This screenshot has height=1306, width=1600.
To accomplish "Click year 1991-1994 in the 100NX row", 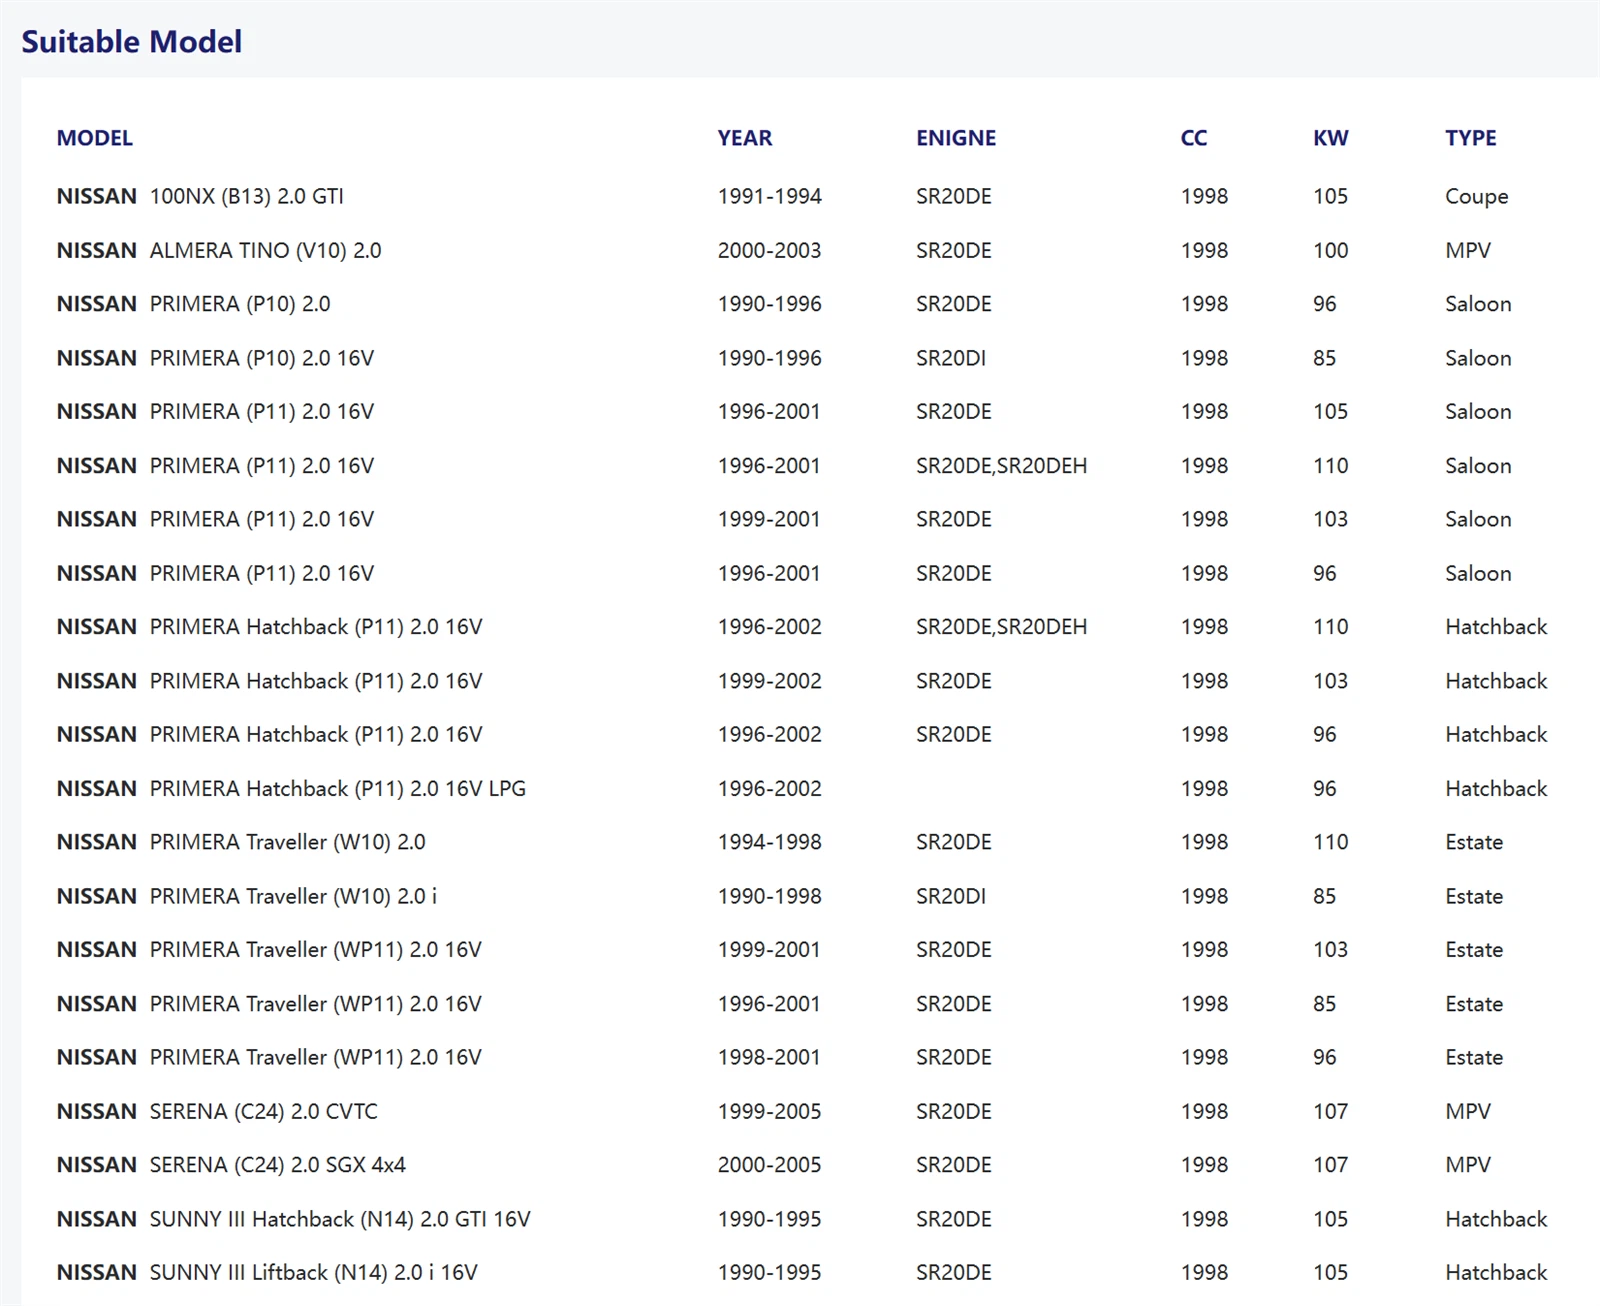I will [x=769, y=196].
